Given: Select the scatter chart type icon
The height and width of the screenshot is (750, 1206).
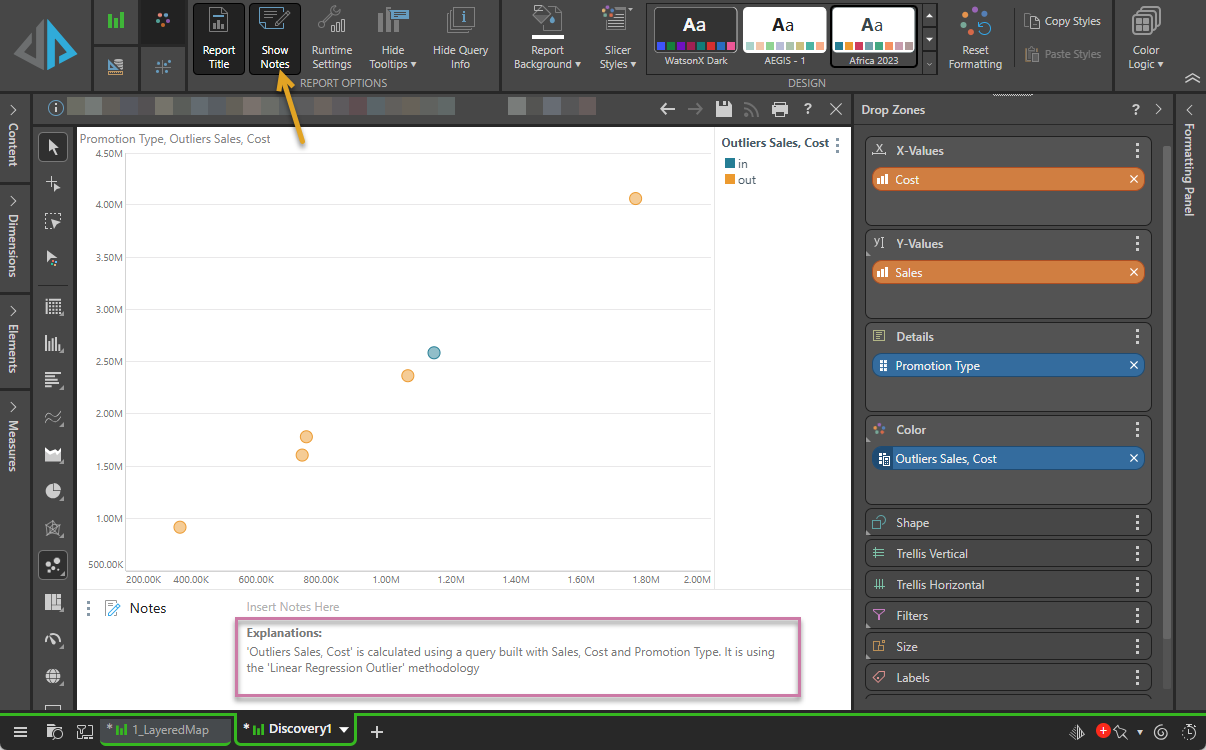Looking at the screenshot, I should pyautogui.click(x=53, y=565).
